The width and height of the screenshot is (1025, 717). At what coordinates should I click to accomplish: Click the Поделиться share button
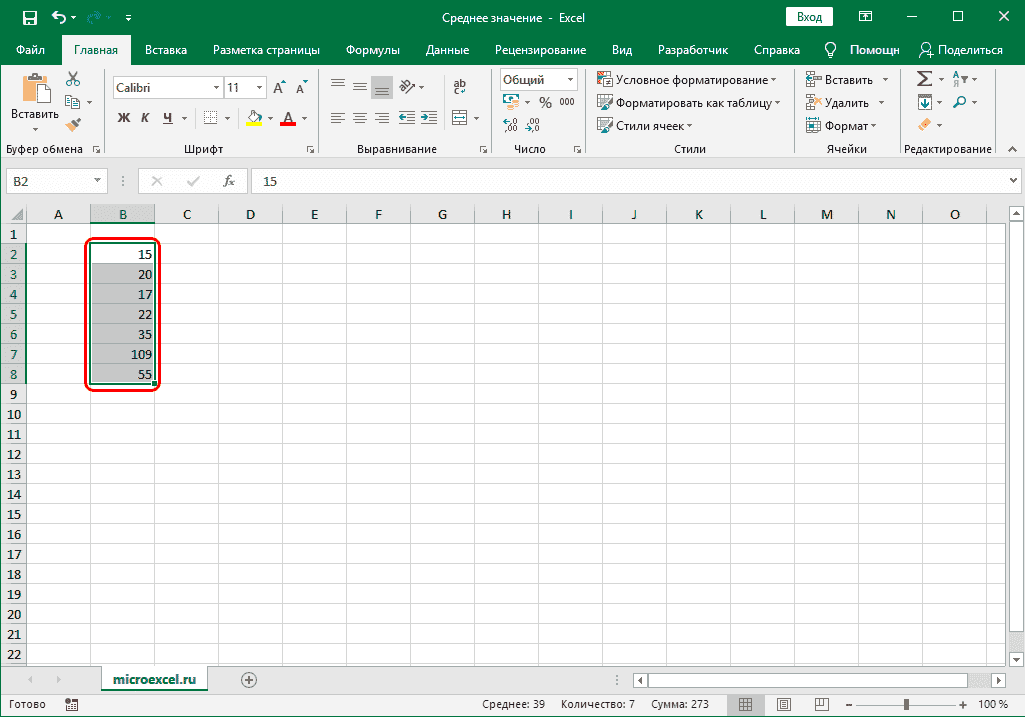tap(960, 50)
